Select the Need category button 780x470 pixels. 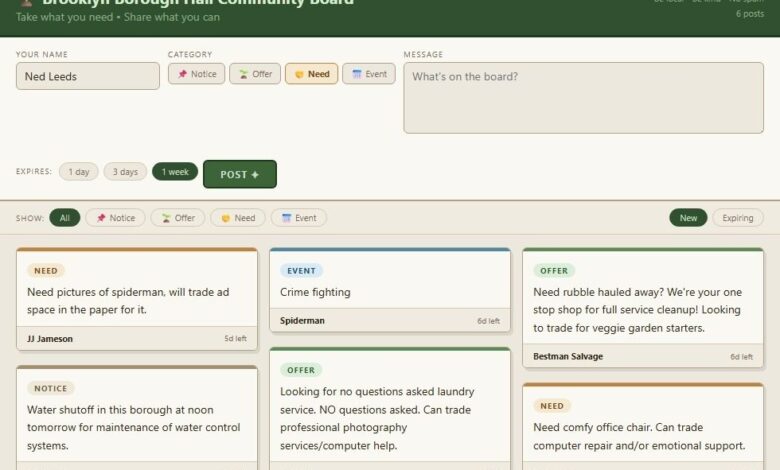pyautogui.click(x=311, y=74)
